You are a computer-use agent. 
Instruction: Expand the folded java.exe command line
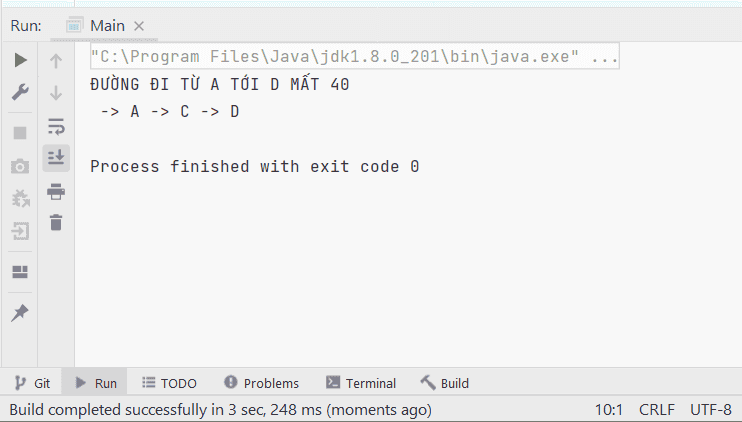pos(605,57)
